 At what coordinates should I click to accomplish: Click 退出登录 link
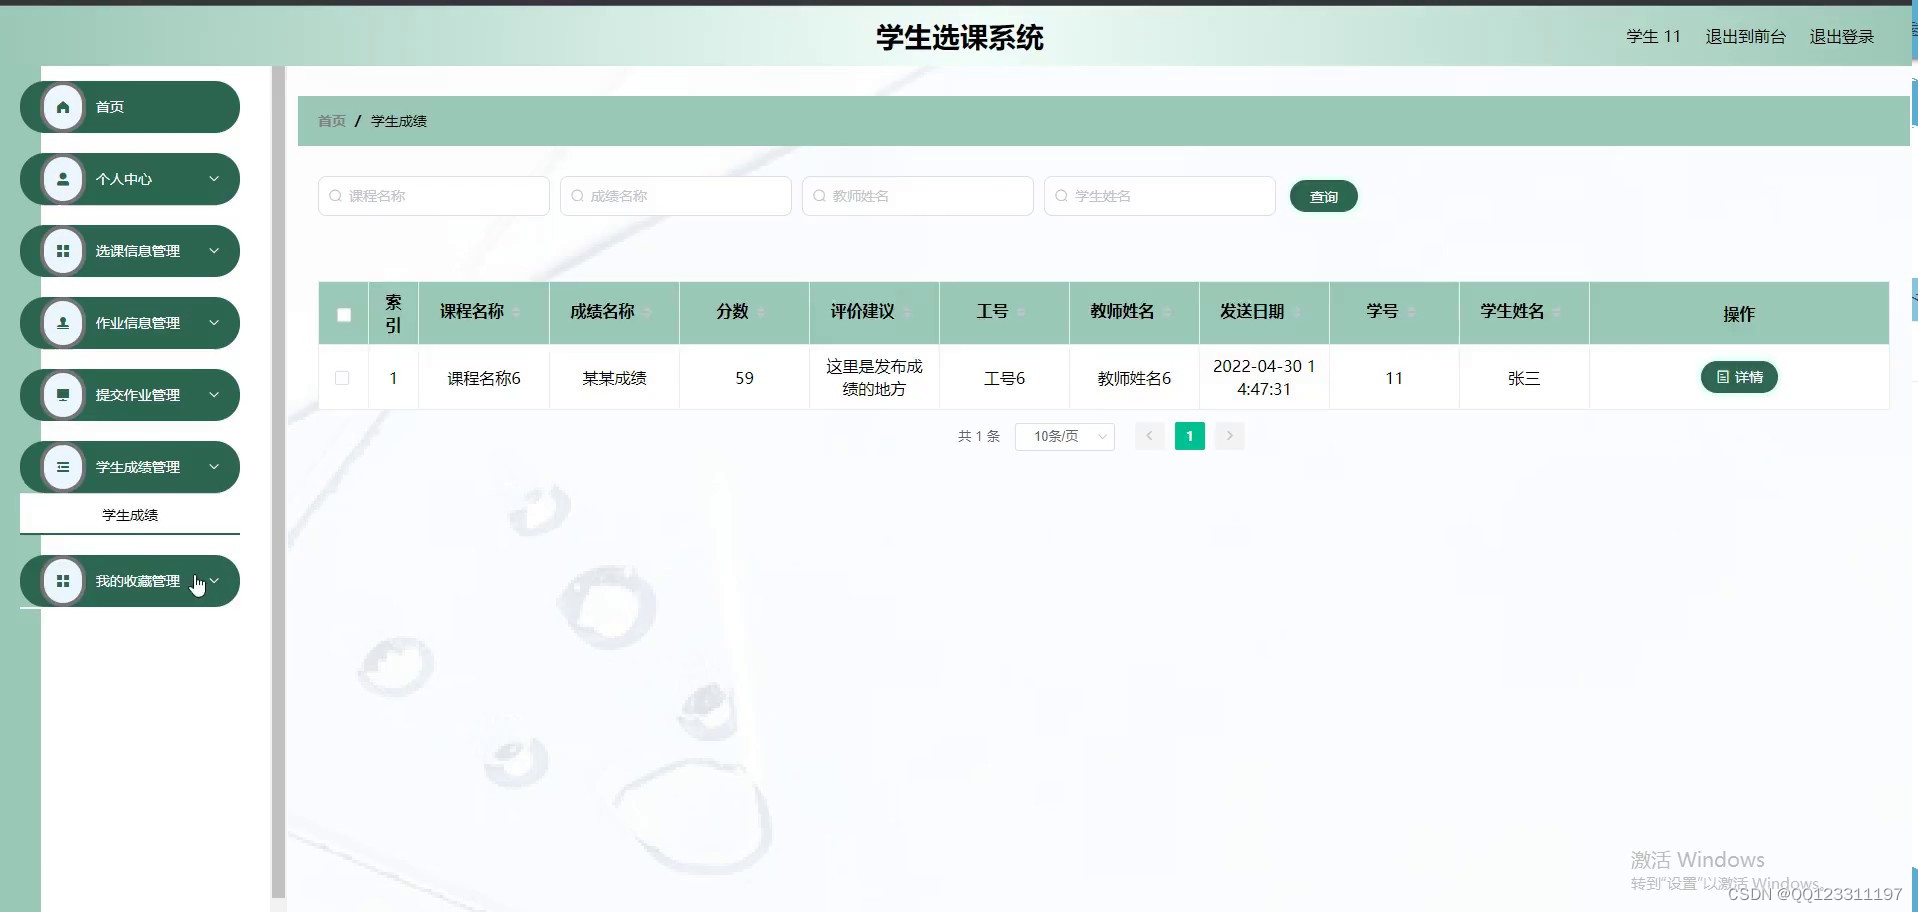[x=1842, y=37]
